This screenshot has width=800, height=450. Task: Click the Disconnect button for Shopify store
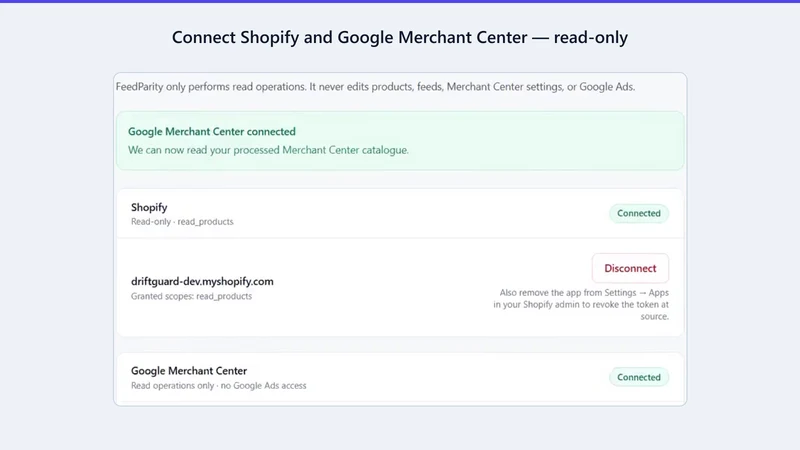coord(630,268)
